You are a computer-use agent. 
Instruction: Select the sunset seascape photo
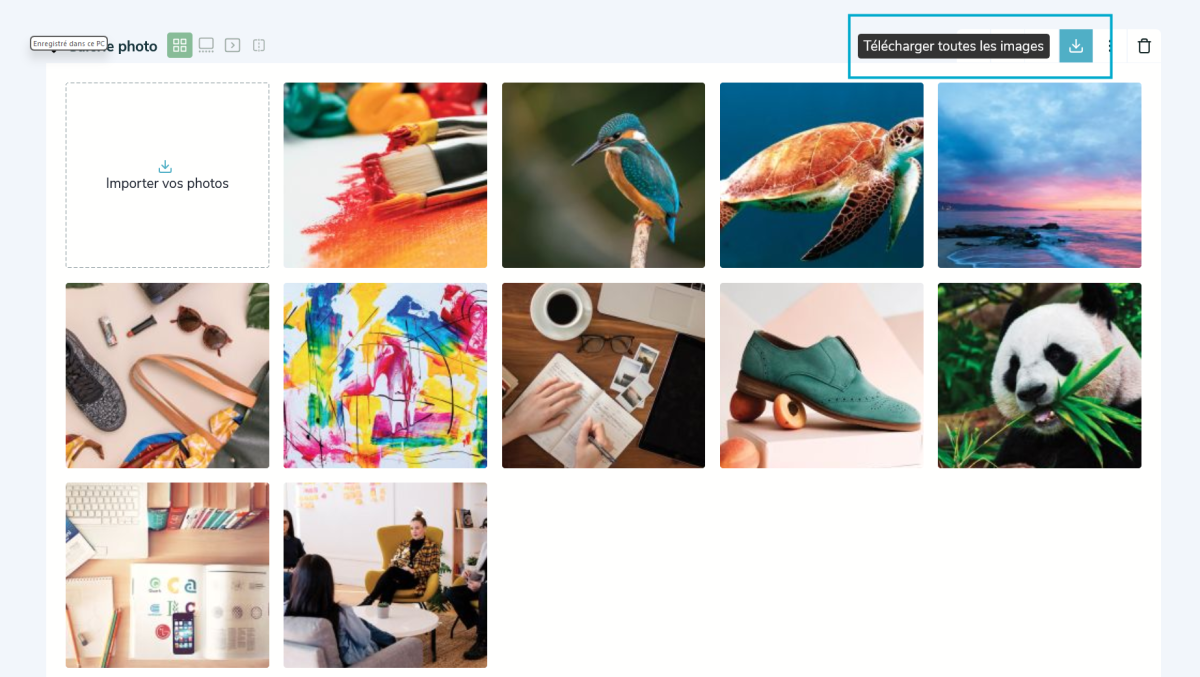tap(1039, 175)
